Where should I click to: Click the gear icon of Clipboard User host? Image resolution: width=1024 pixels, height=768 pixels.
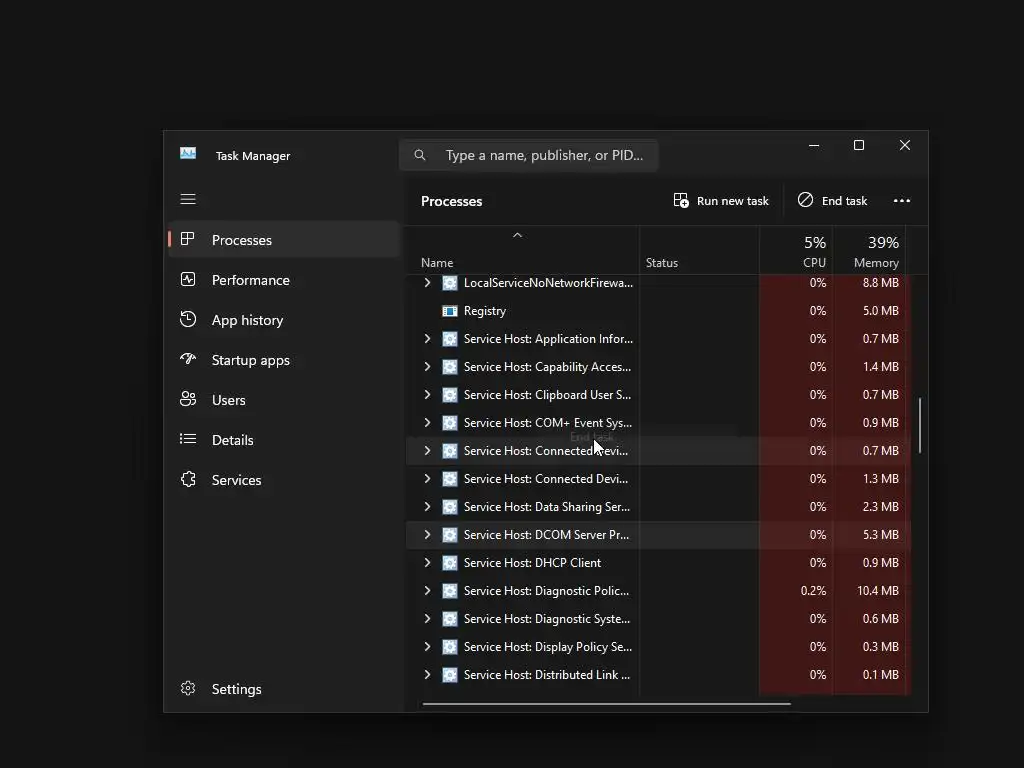click(x=450, y=395)
